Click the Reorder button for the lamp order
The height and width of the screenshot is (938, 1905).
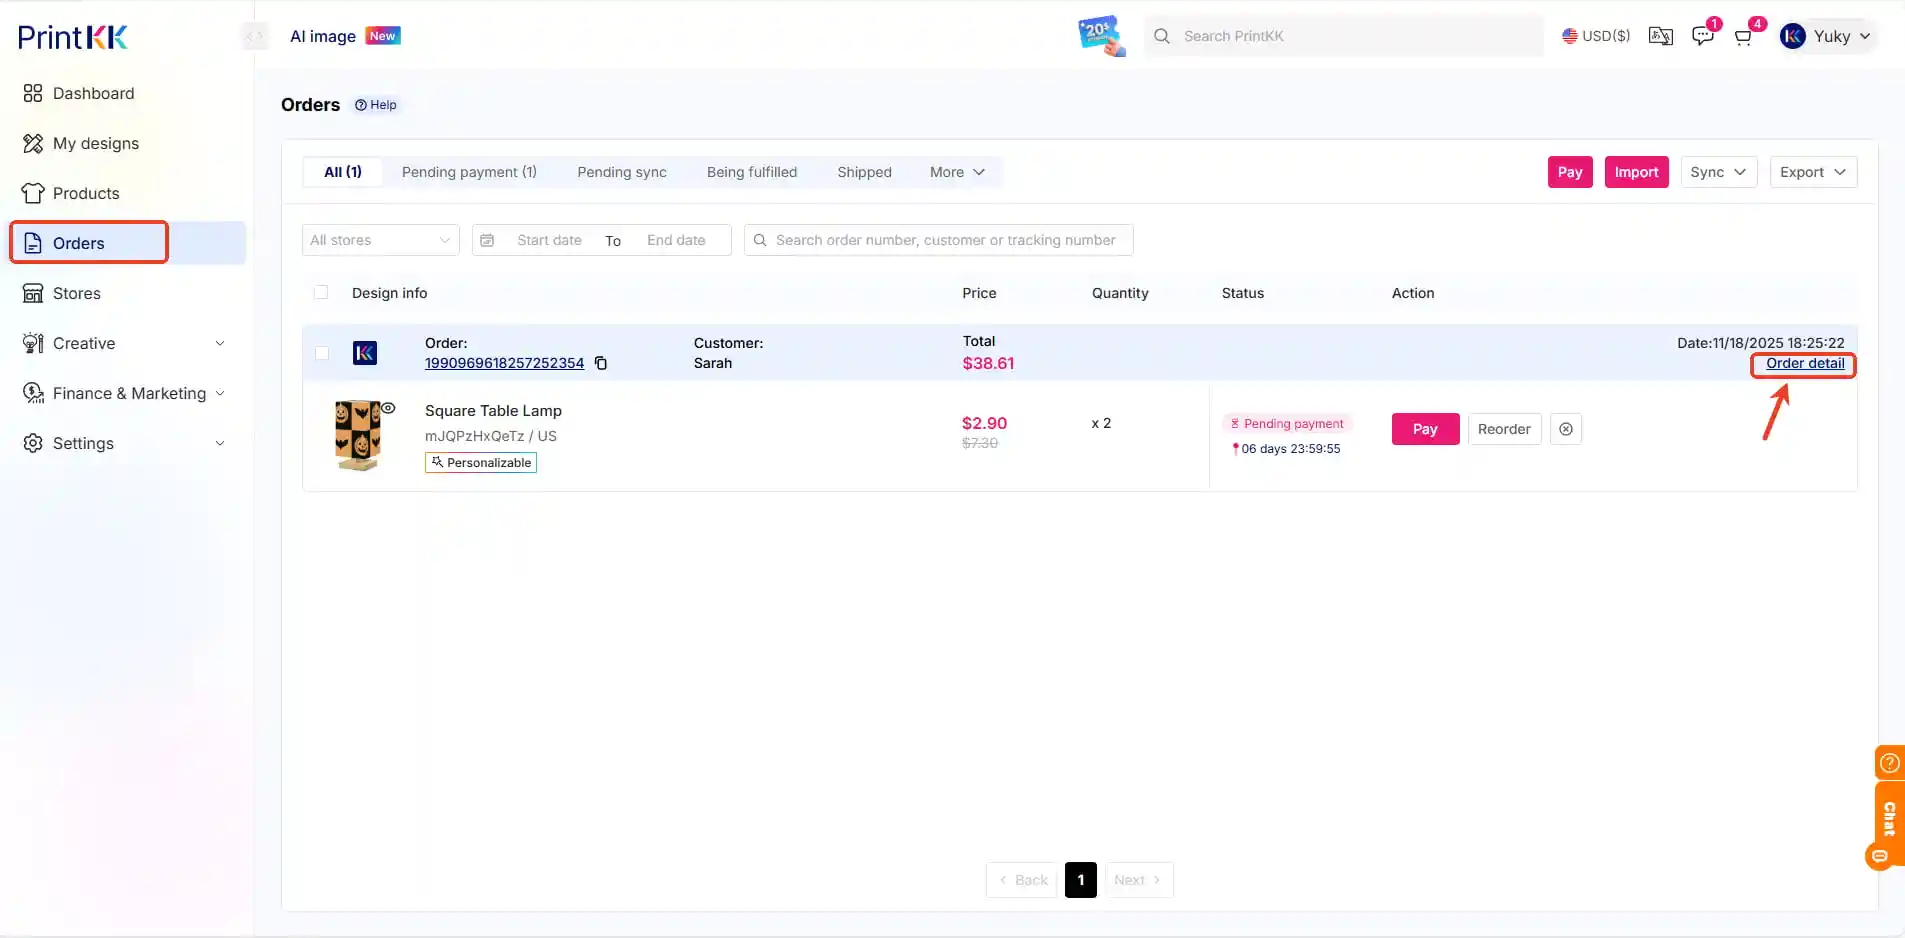pos(1504,429)
